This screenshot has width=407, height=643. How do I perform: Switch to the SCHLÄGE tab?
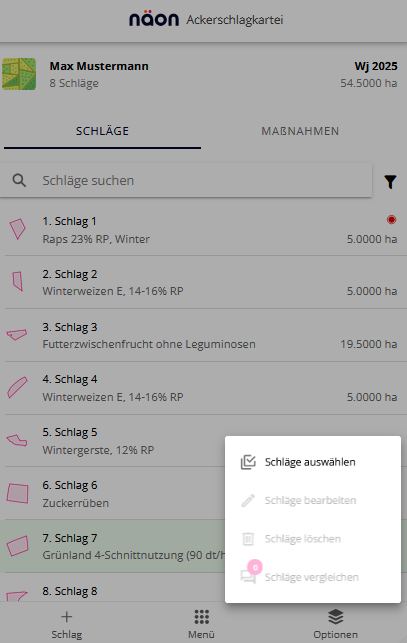[103, 131]
